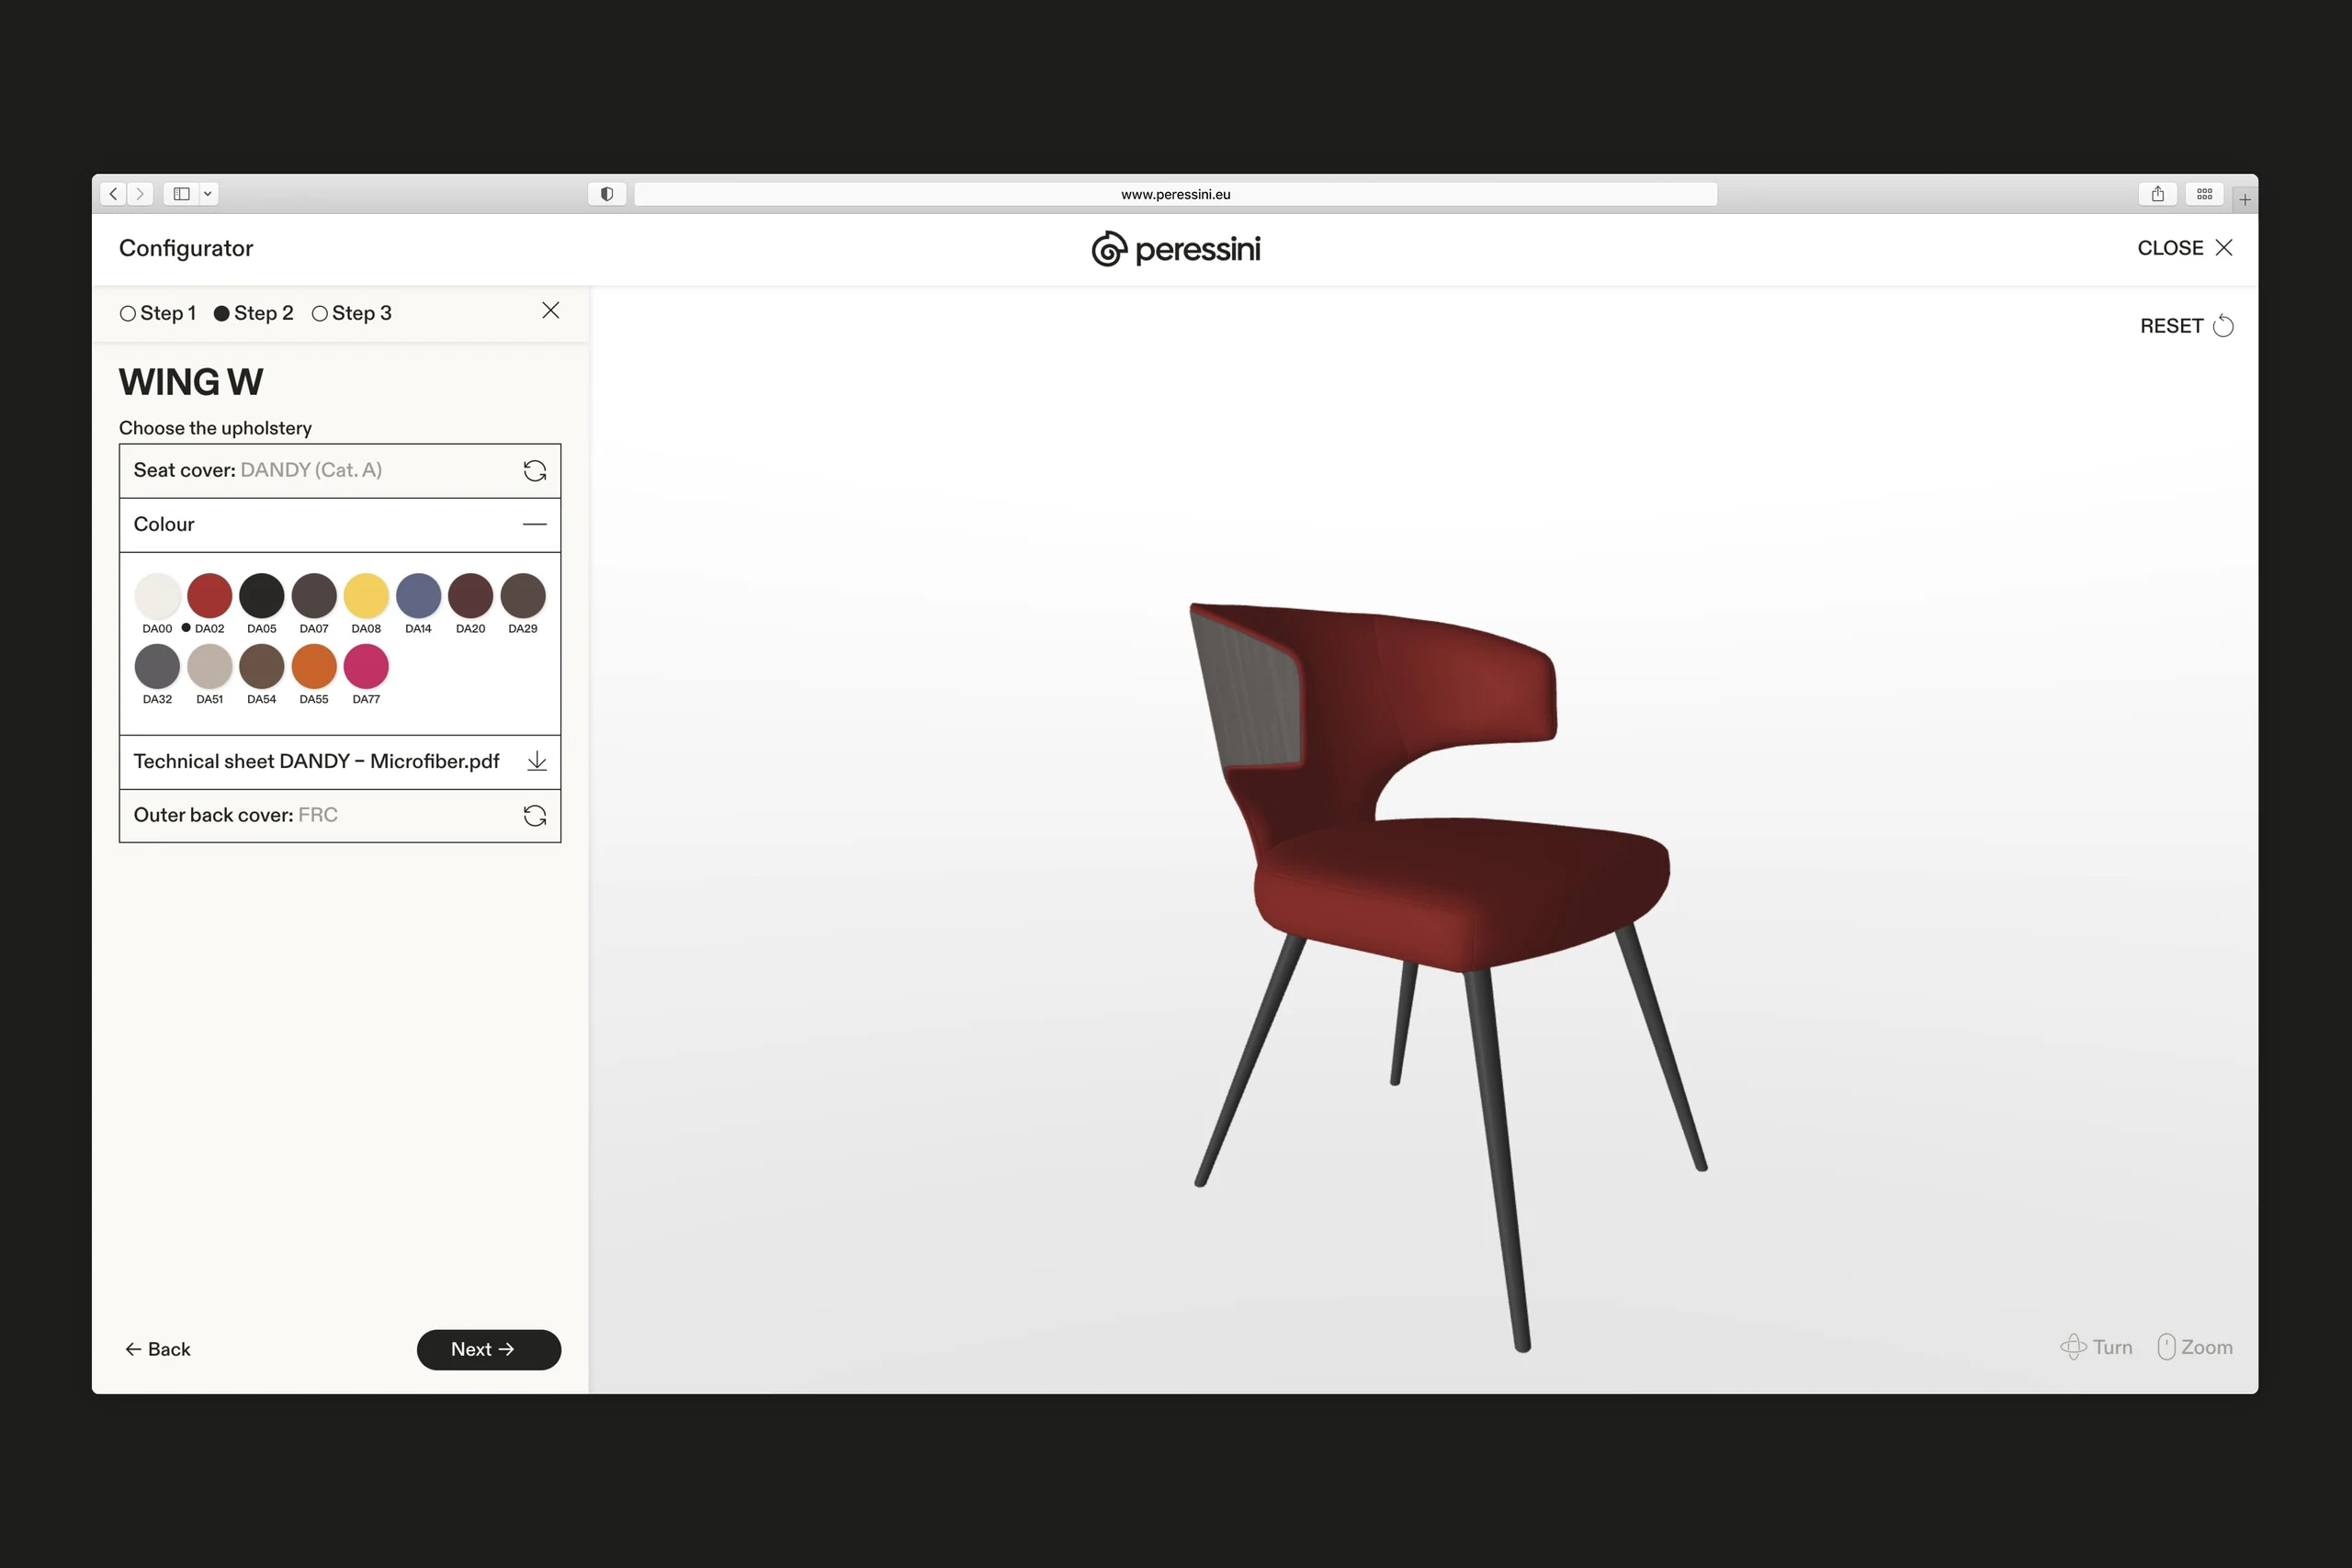Image resolution: width=2352 pixels, height=1568 pixels.
Task: Click the Turn view icon
Action: click(2073, 1347)
